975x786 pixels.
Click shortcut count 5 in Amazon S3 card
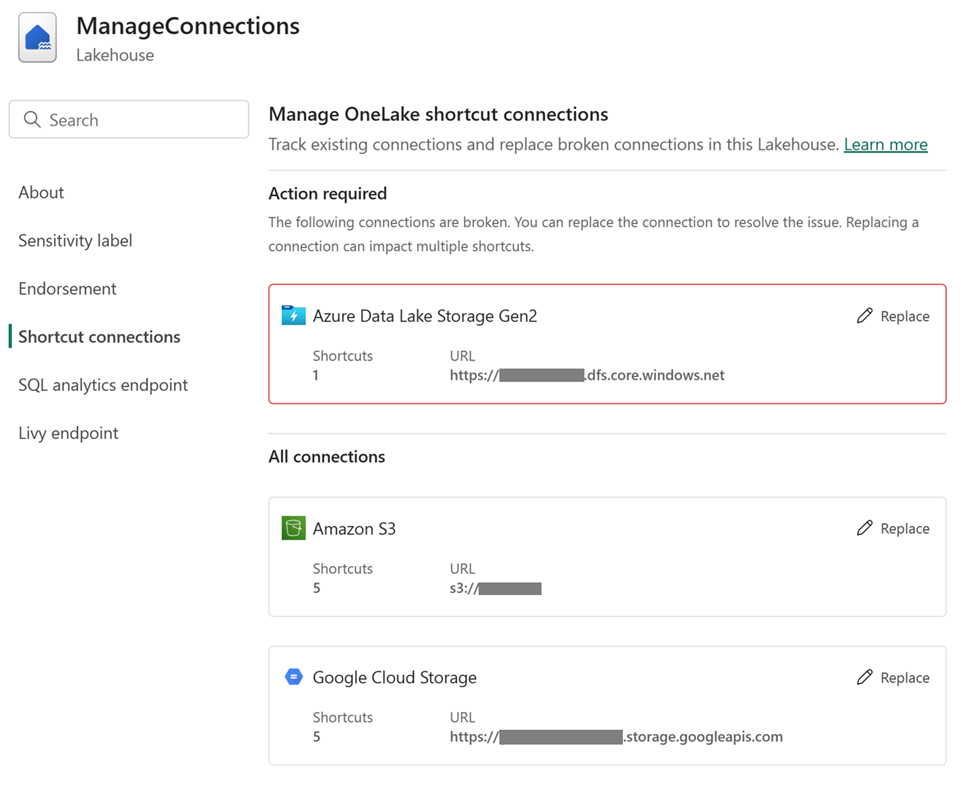317,588
